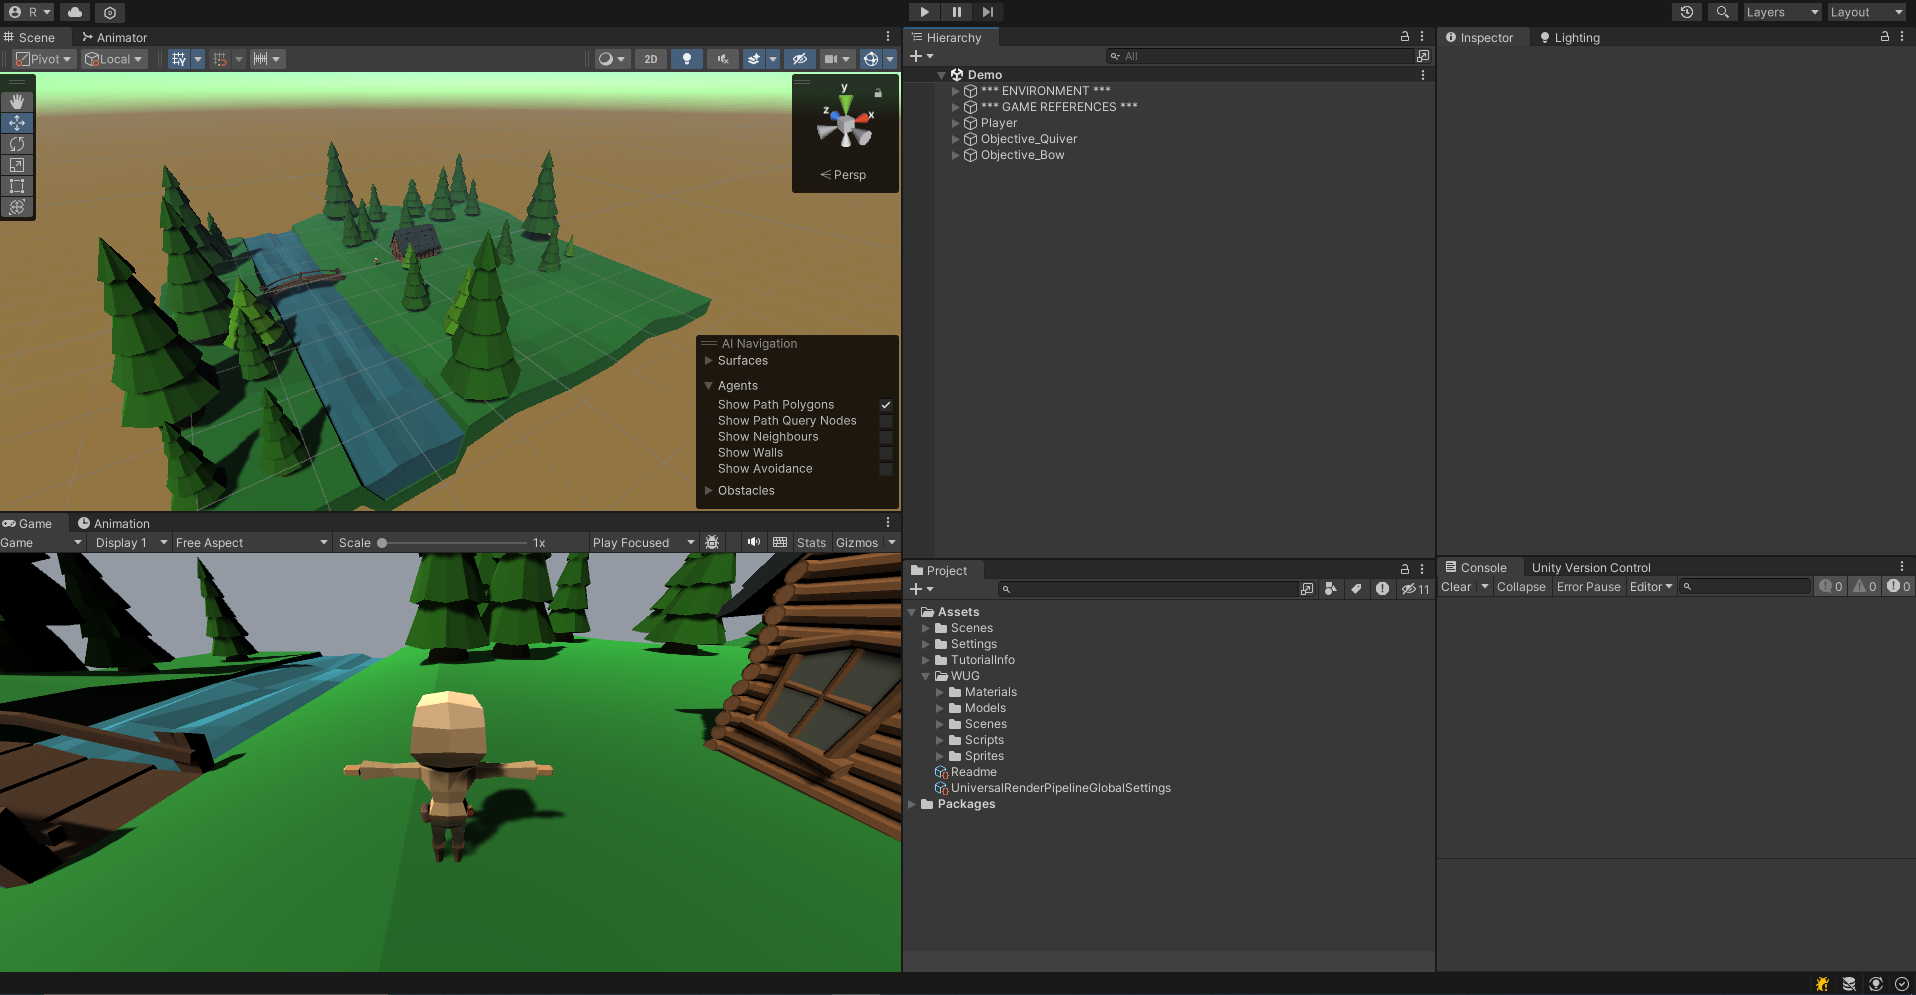Collapse Agents section in AI Navigation
The height and width of the screenshot is (995, 1916).
[709, 386]
